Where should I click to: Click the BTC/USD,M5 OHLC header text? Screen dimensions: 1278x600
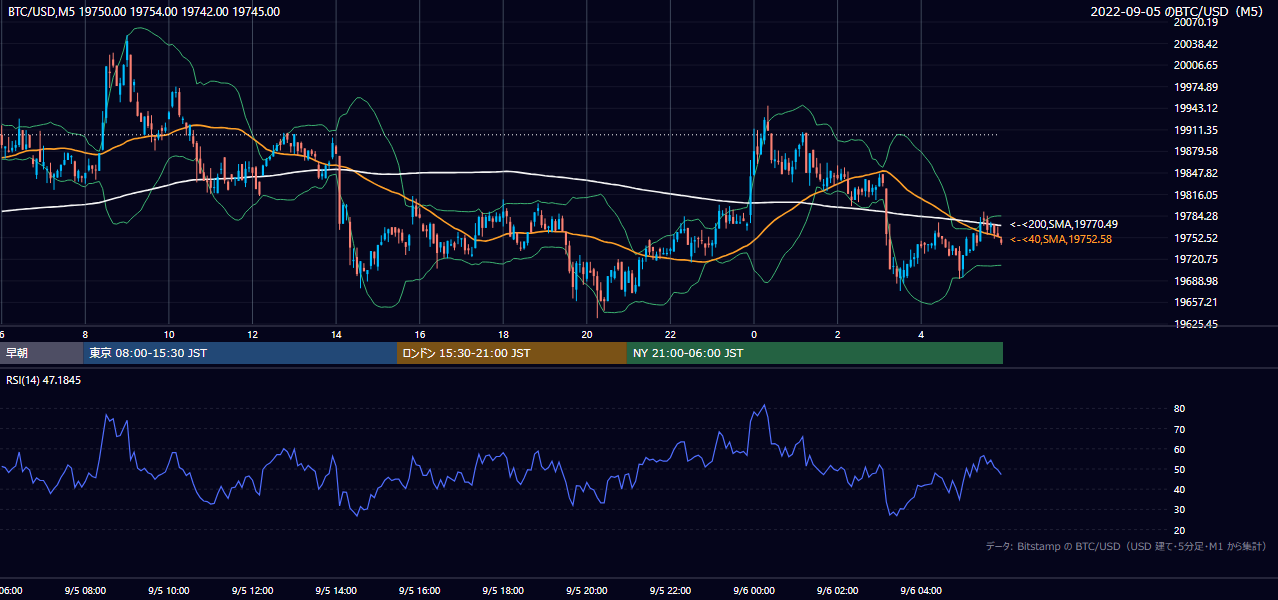[144, 12]
